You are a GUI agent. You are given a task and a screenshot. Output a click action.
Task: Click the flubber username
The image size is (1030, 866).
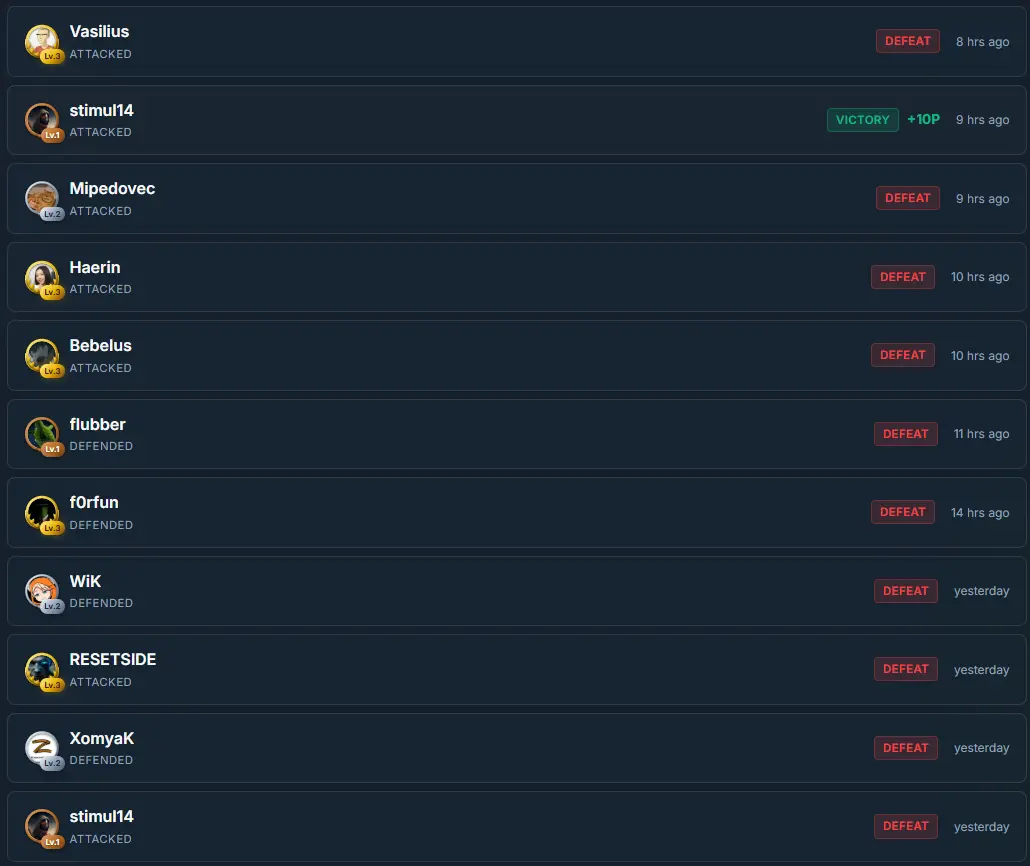point(97,424)
